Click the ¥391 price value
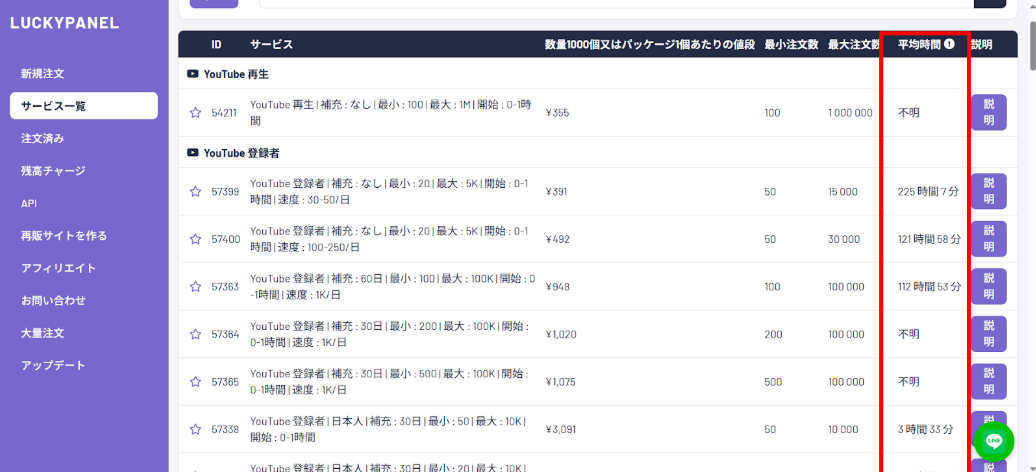The height and width of the screenshot is (472, 1036). (x=556, y=192)
